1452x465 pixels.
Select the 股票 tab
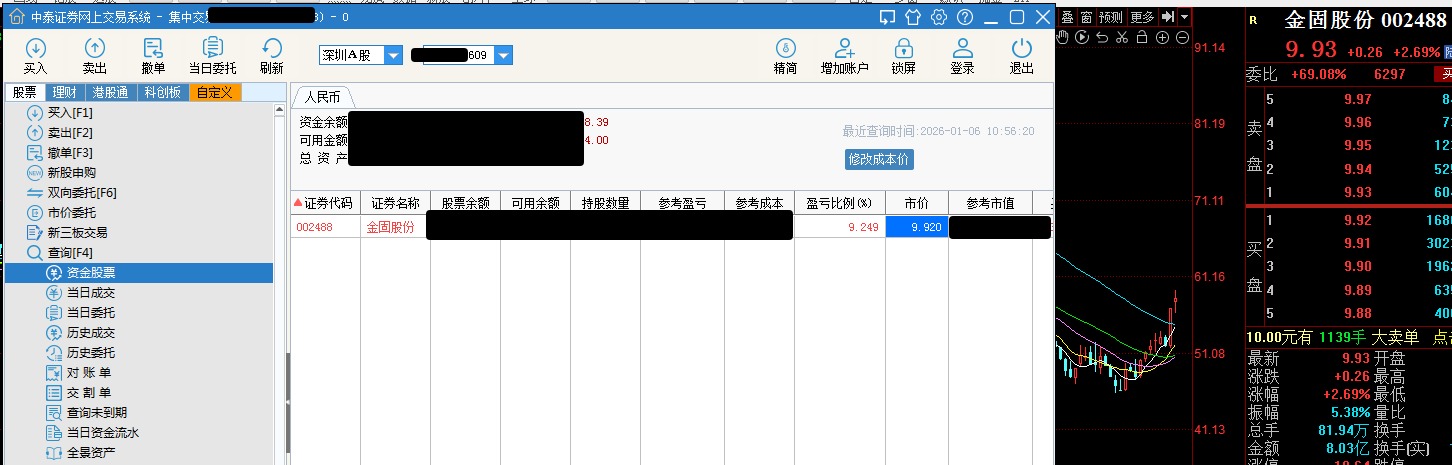[25, 93]
